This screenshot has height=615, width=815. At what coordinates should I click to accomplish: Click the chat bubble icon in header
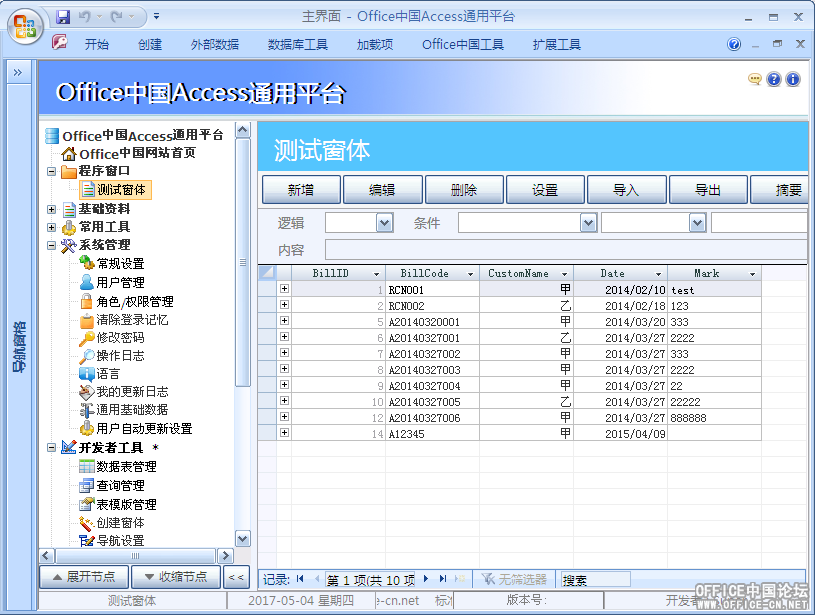pyautogui.click(x=755, y=79)
